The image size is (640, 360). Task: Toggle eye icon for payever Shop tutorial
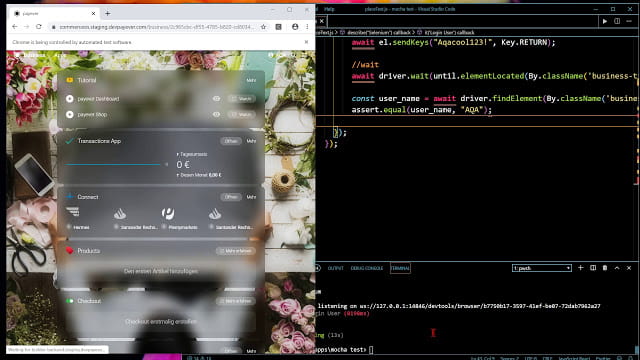(216, 114)
